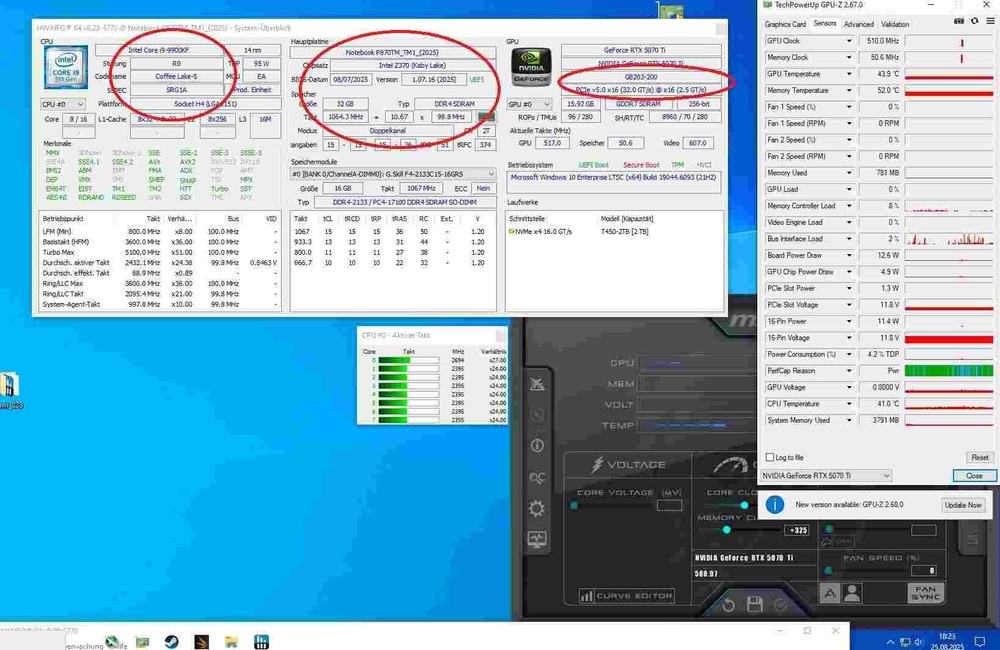Click the GPU-Z refresh icon
The width and height of the screenshot is (1000, 650).
(974, 22)
